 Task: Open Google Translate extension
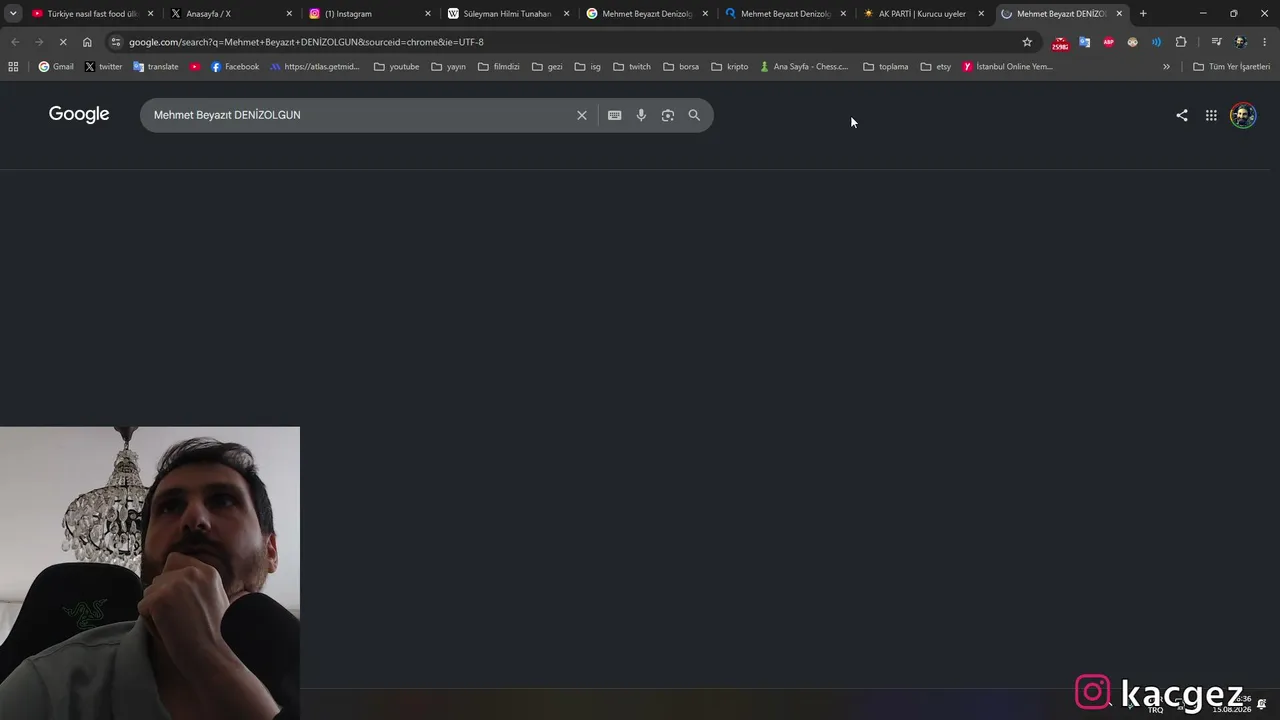(1084, 42)
